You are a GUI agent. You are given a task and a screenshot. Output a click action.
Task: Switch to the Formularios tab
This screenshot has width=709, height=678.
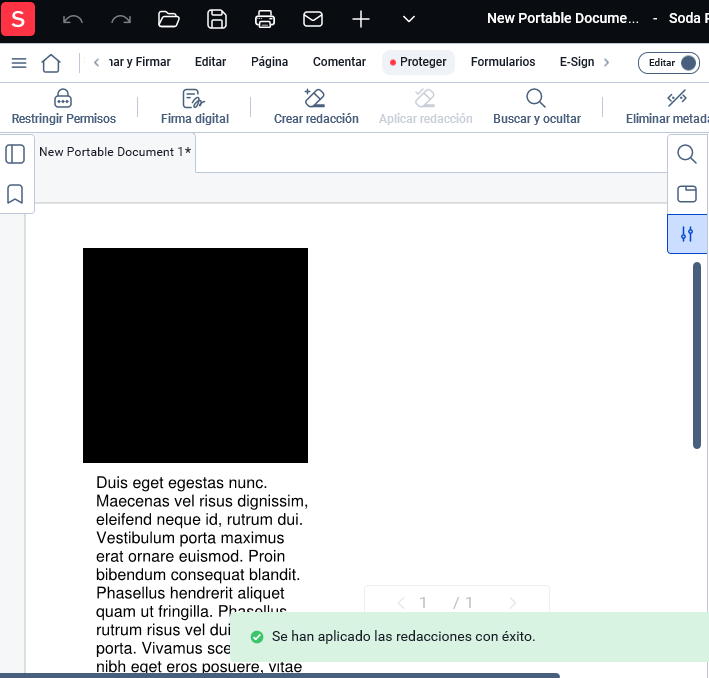point(503,62)
